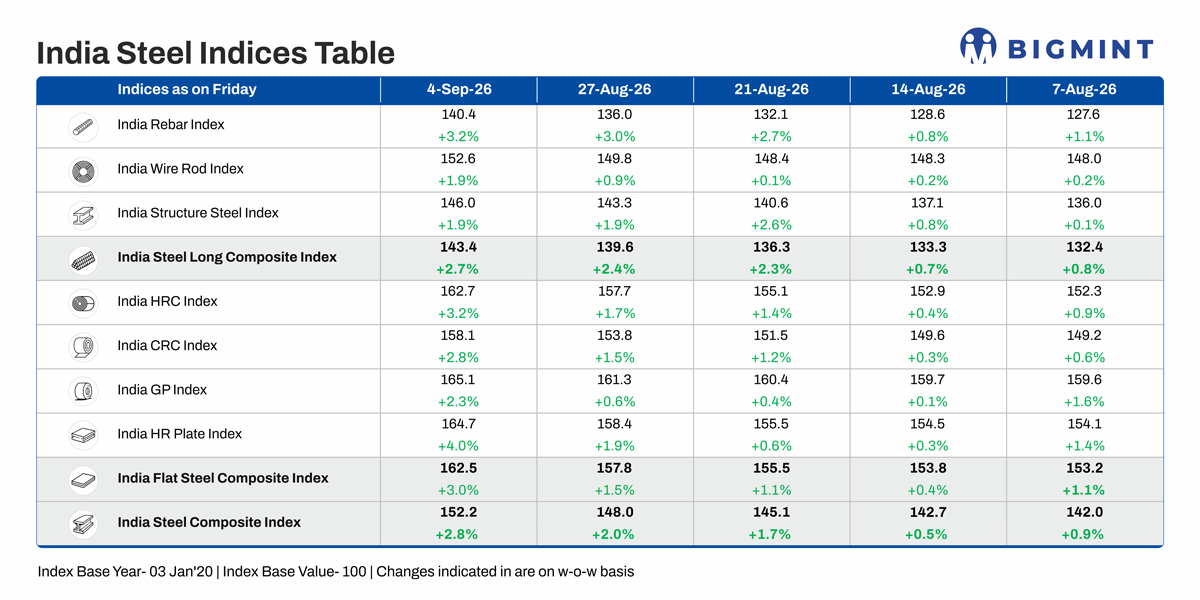This screenshot has height=600, width=1200.
Task: Select the 7-Aug-26 column header
Action: tap(1085, 89)
